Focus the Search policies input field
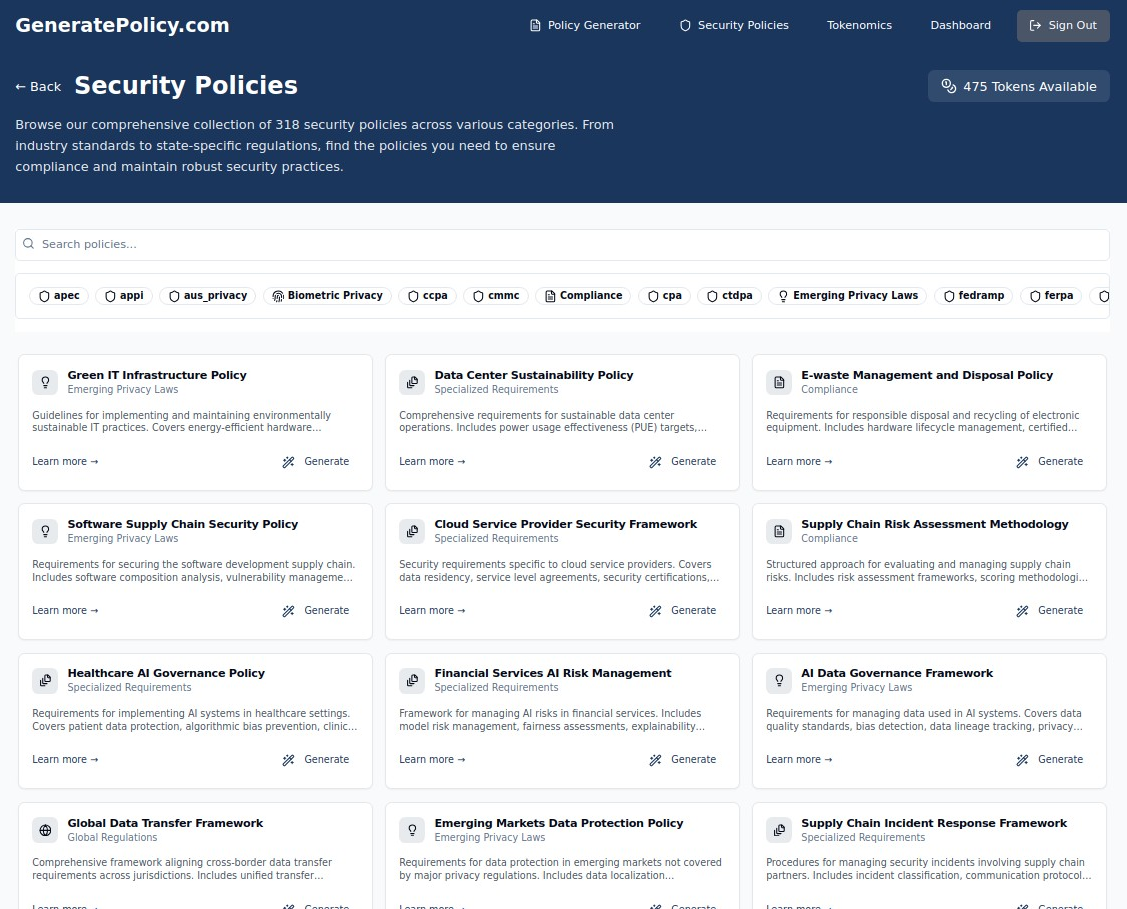Screen dimensions: 1127x909 pos(570,244)
